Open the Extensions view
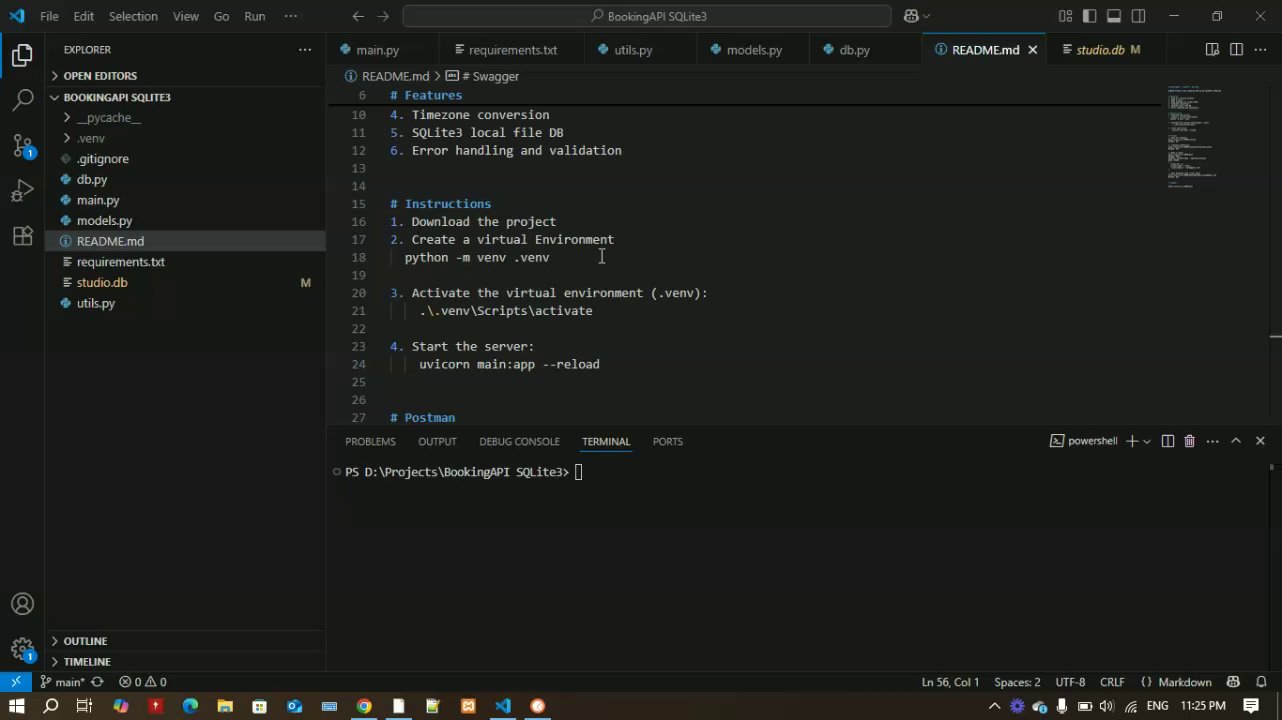 point(22,236)
